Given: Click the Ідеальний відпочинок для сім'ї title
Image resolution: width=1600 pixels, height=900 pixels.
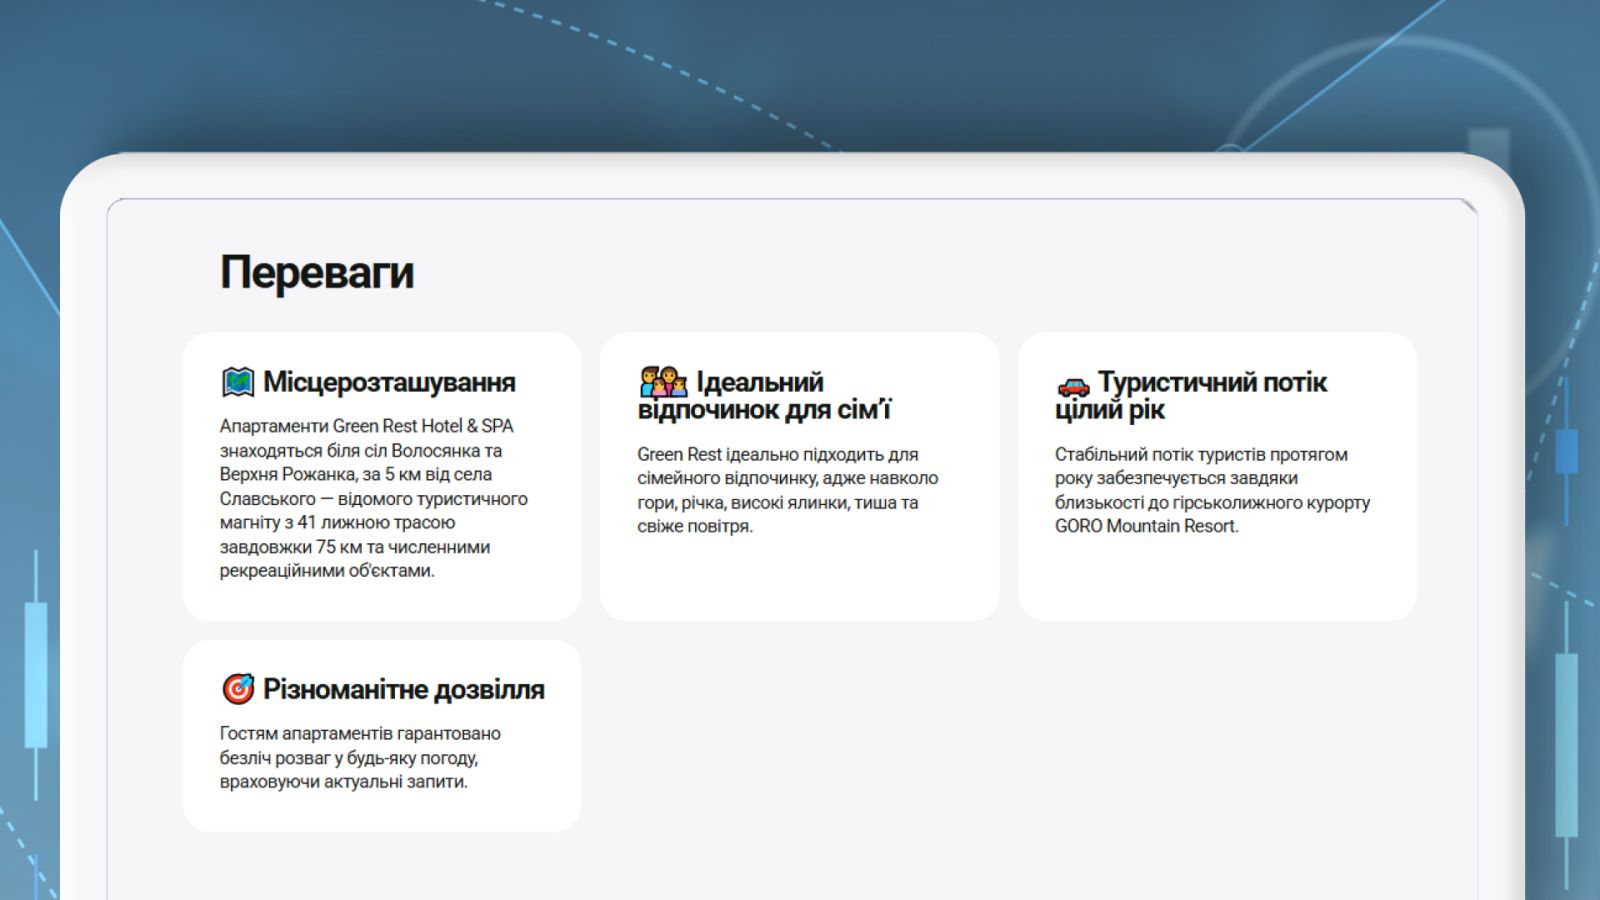Looking at the screenshot, I should pos(764,396).
